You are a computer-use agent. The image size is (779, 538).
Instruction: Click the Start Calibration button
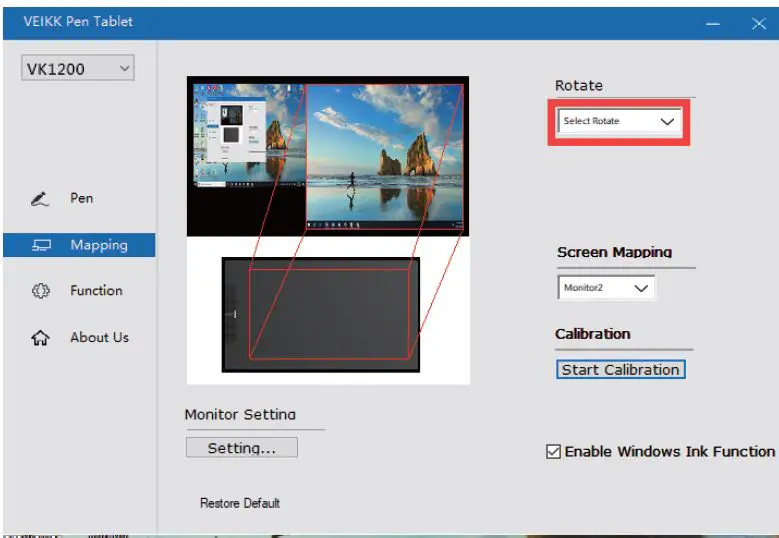click(621, 370)
